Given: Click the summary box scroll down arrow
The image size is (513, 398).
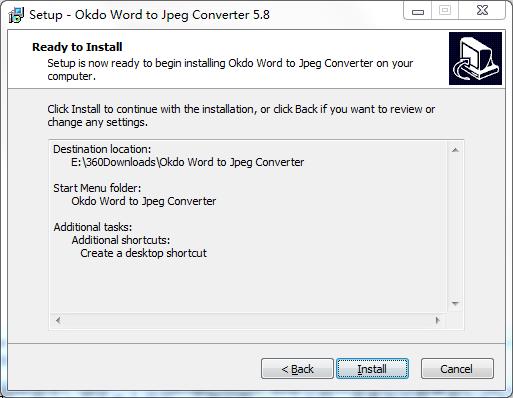Looking at the screenshot, I should pyautogui.click(x=455, y=303).
